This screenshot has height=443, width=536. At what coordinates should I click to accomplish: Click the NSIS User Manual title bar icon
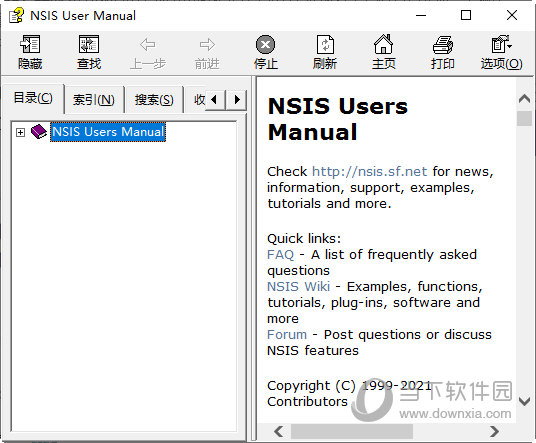coord(16,15)
